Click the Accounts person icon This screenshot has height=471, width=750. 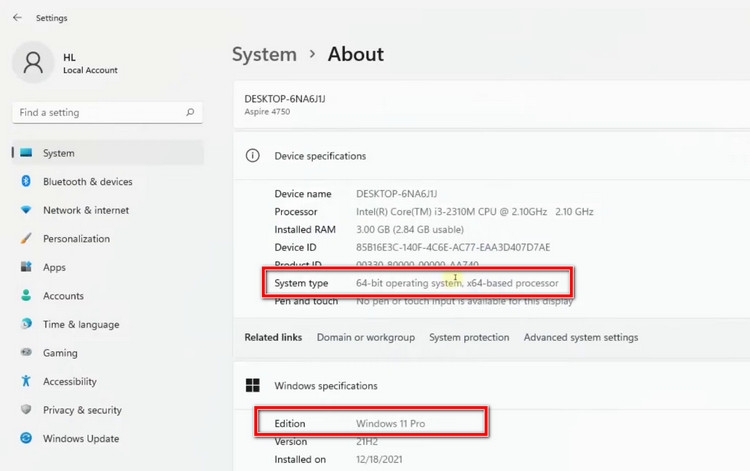click(26, 296)
